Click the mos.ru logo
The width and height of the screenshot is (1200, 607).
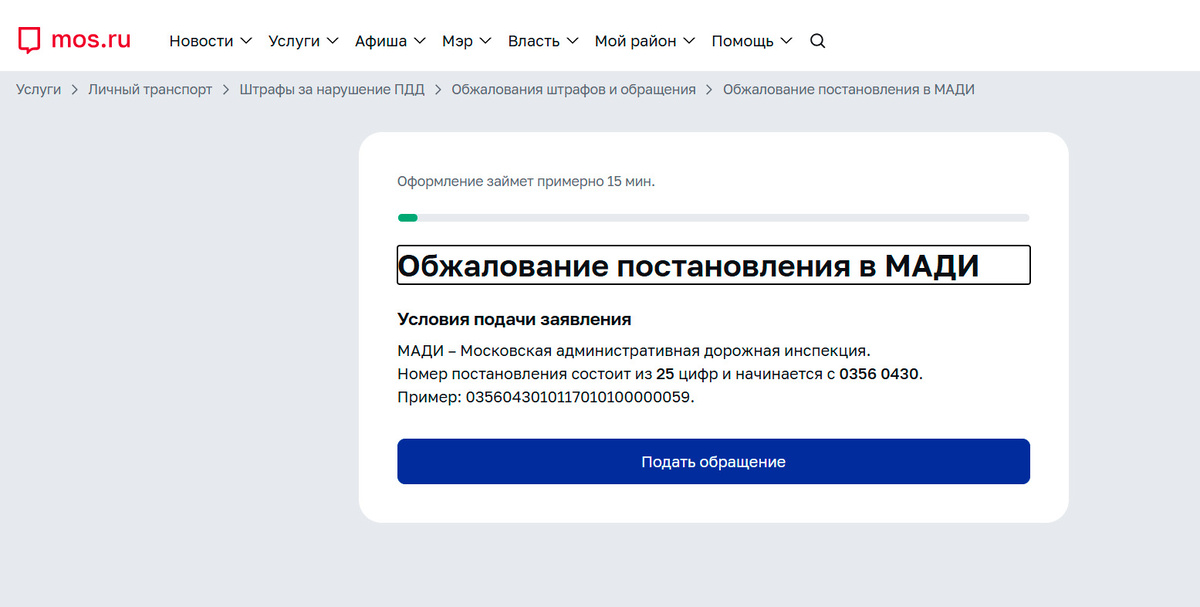pyautogui.click(x=74, y=40)
